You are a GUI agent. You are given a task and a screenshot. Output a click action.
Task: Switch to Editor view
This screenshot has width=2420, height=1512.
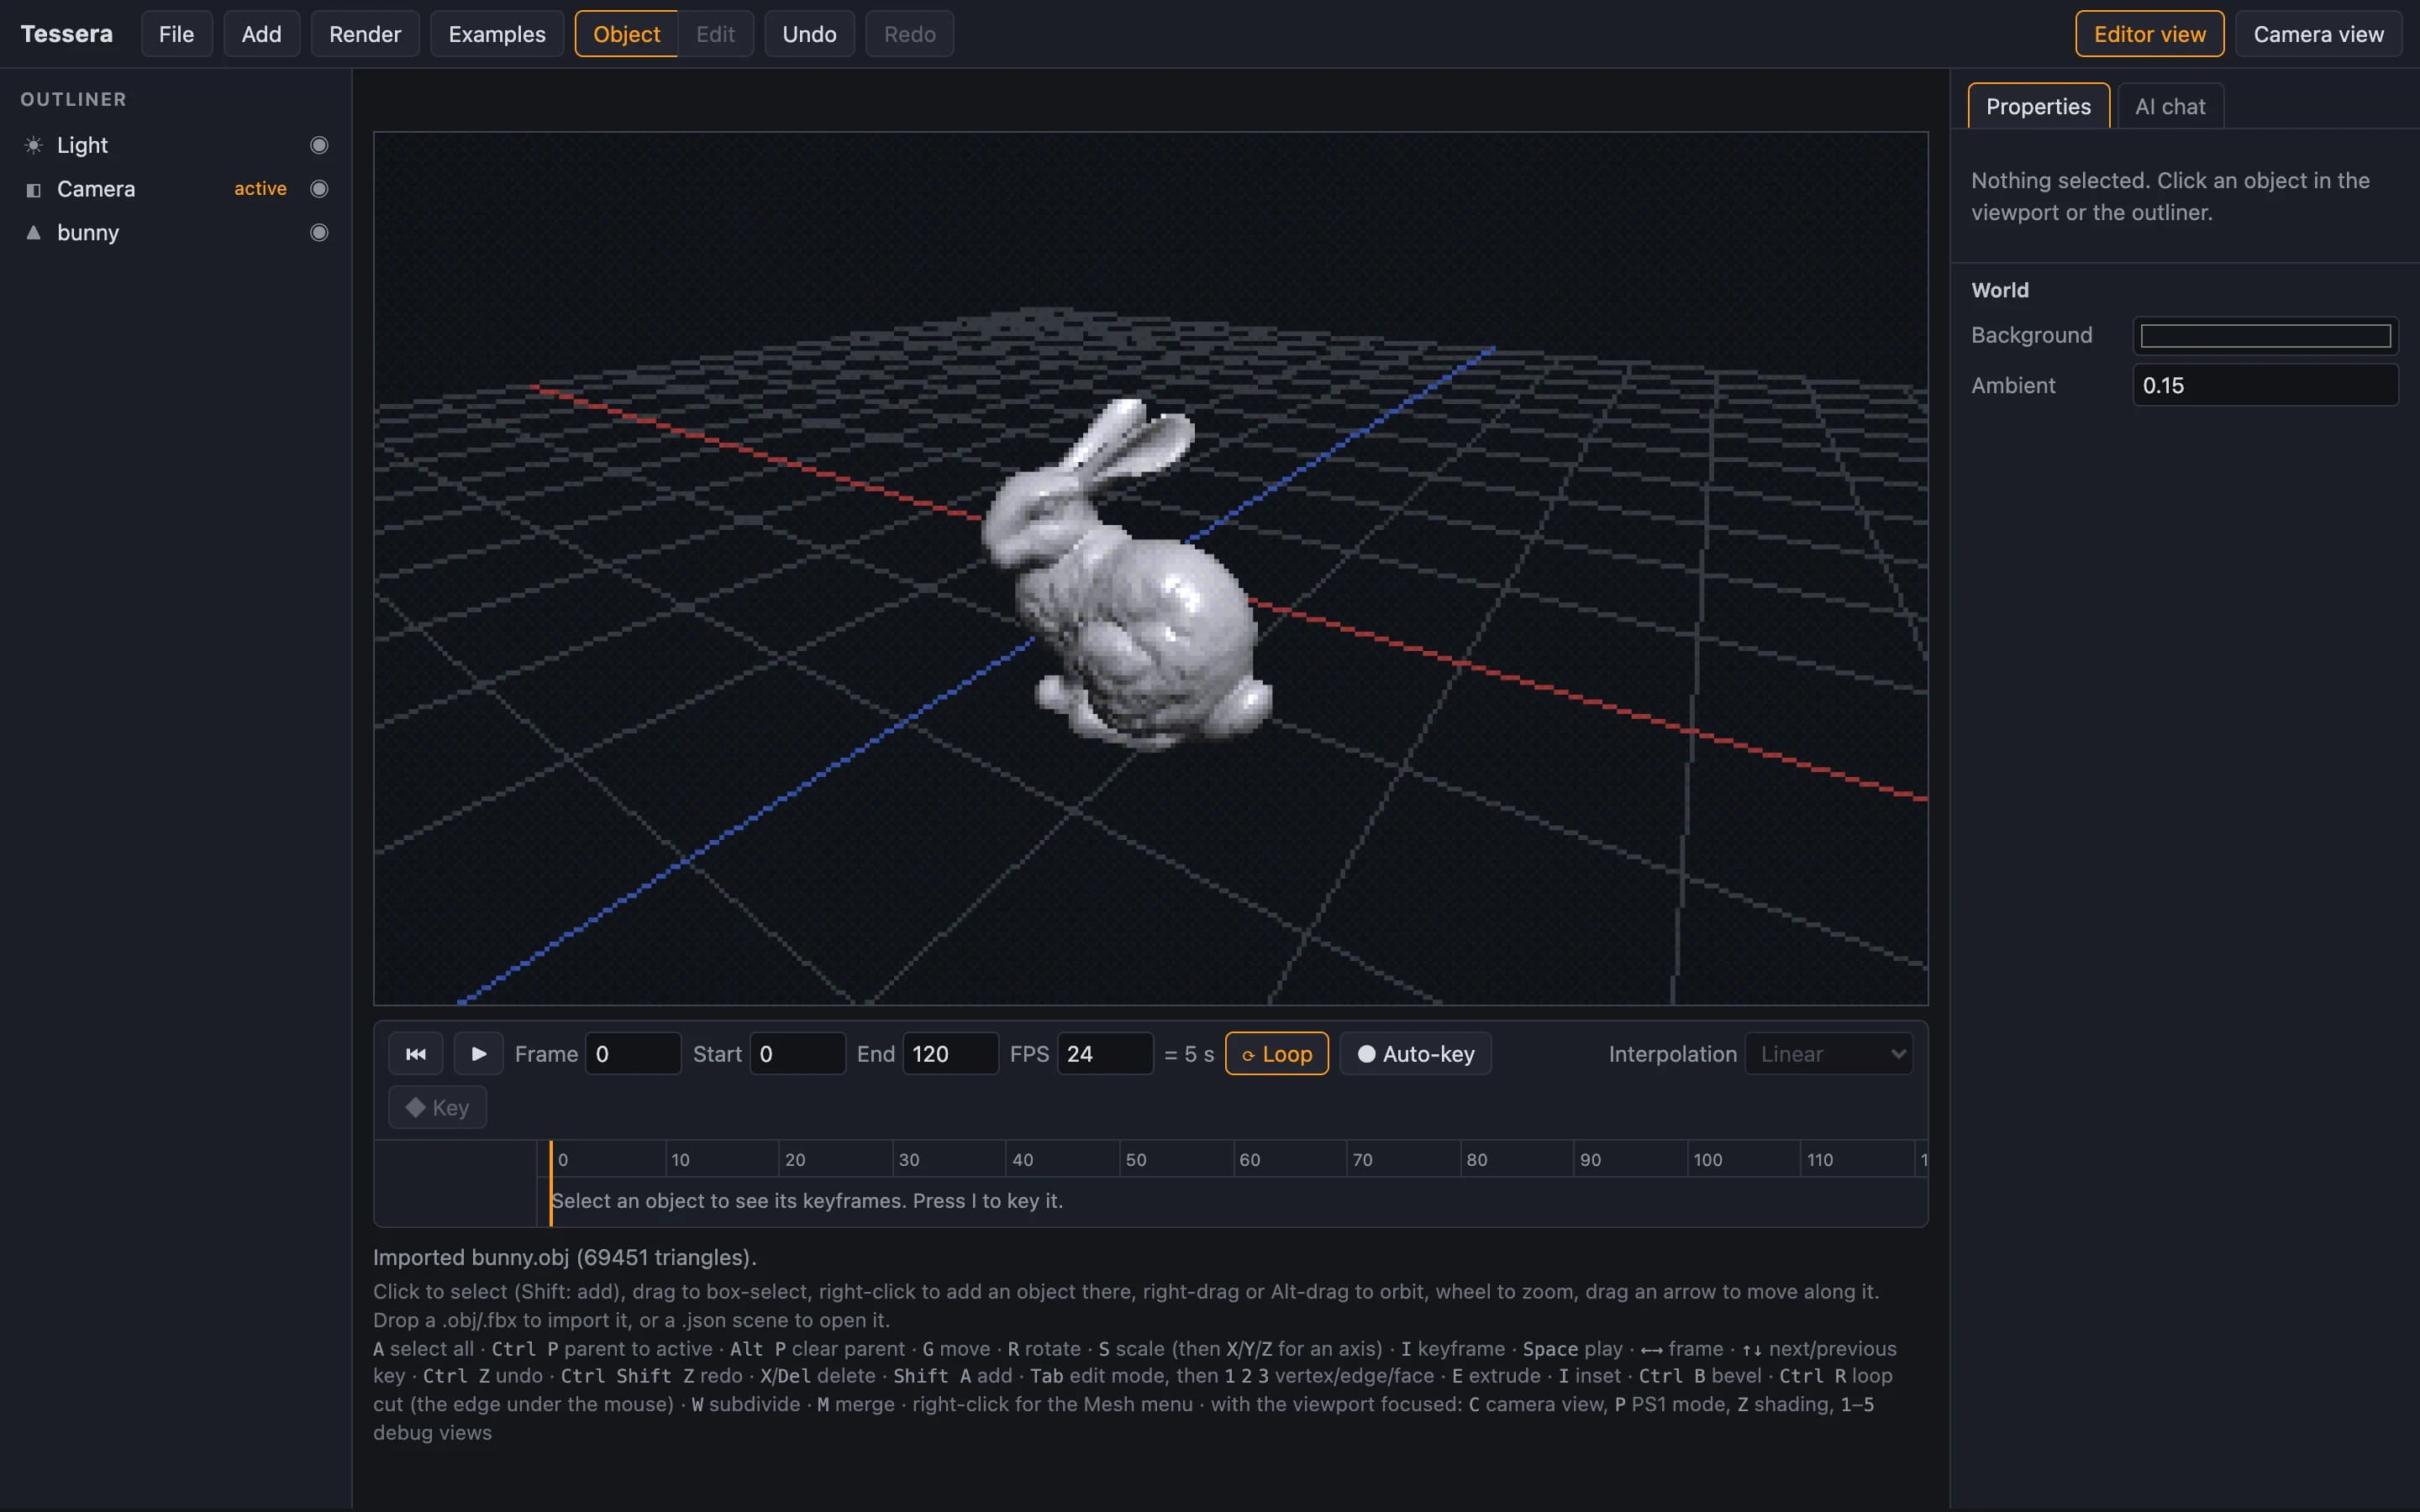(x=2149, y=34)
